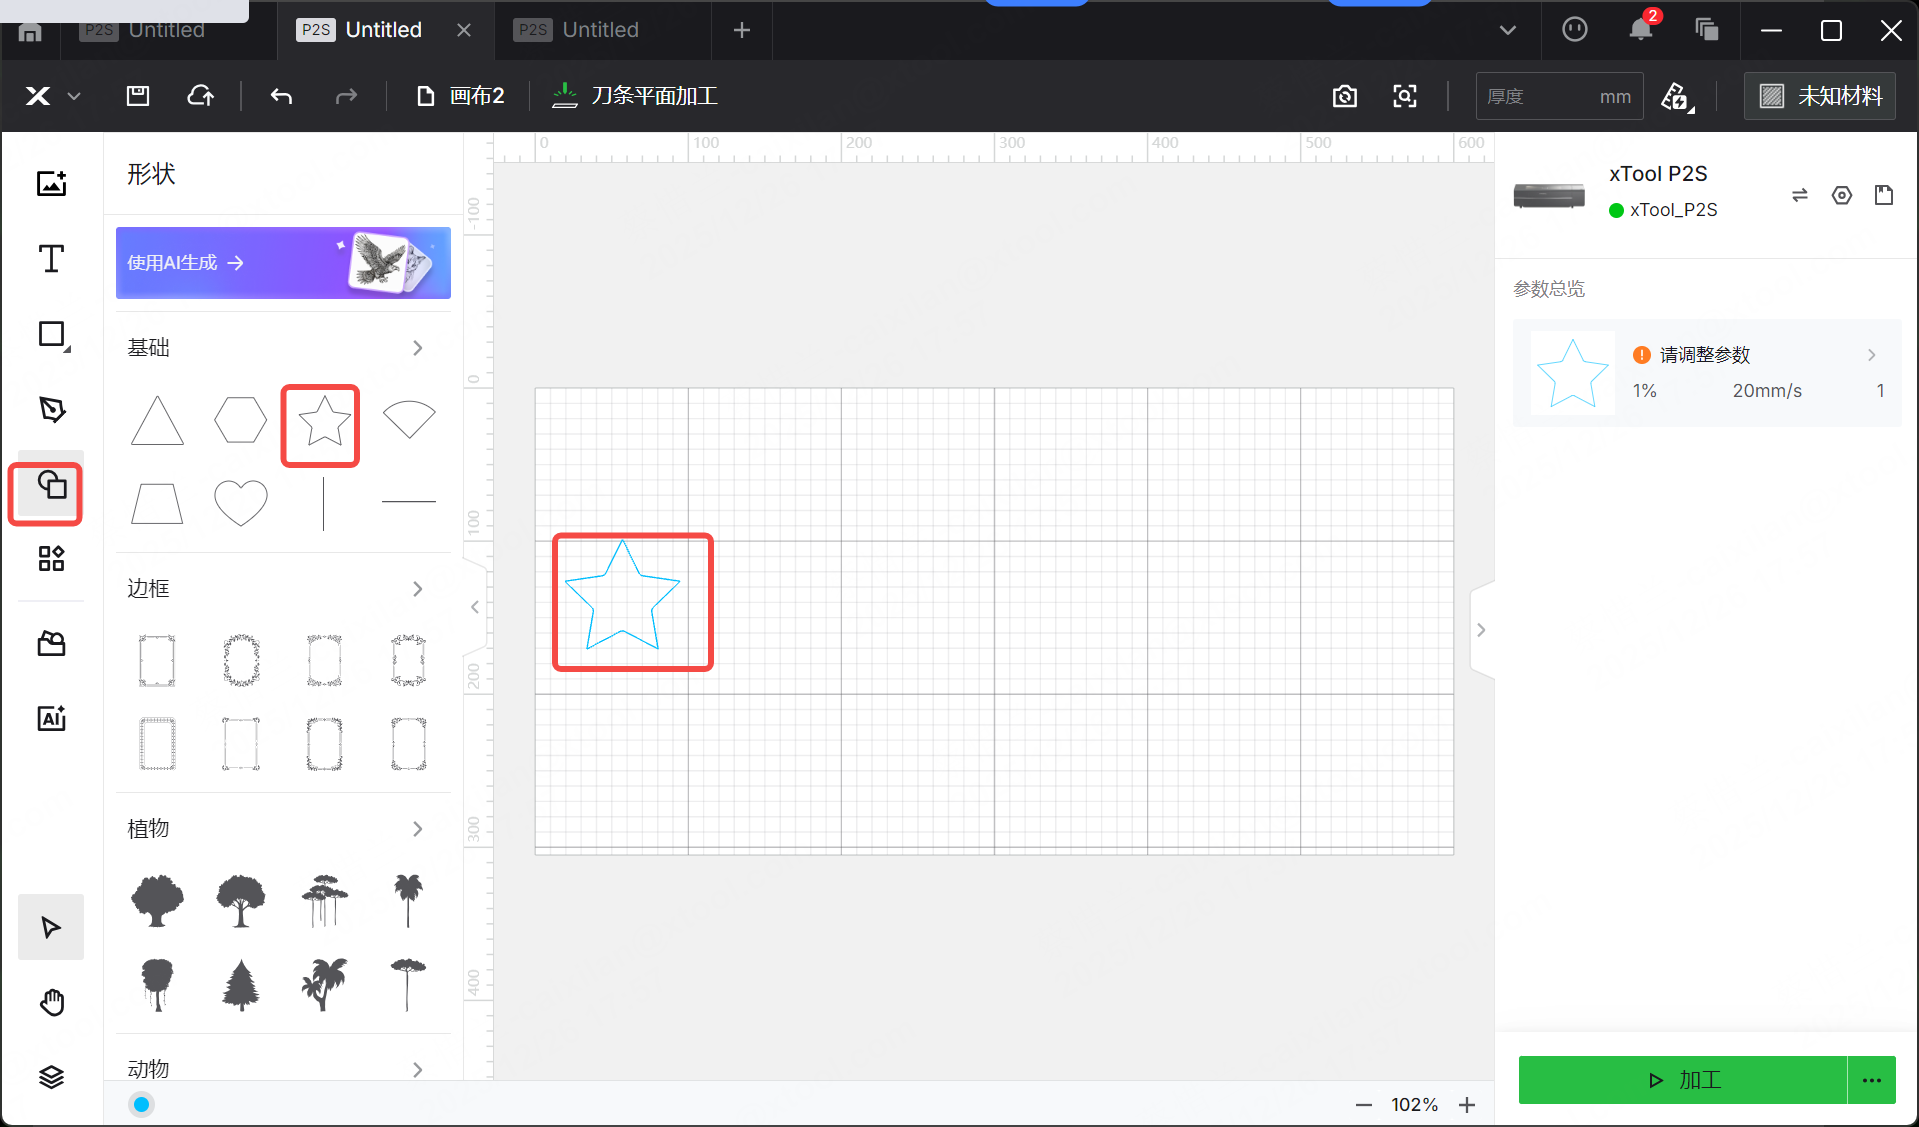Viewport: 1919px width, 1127px height.
Task: Click the camera capture icon
Action: [1345, 96]
